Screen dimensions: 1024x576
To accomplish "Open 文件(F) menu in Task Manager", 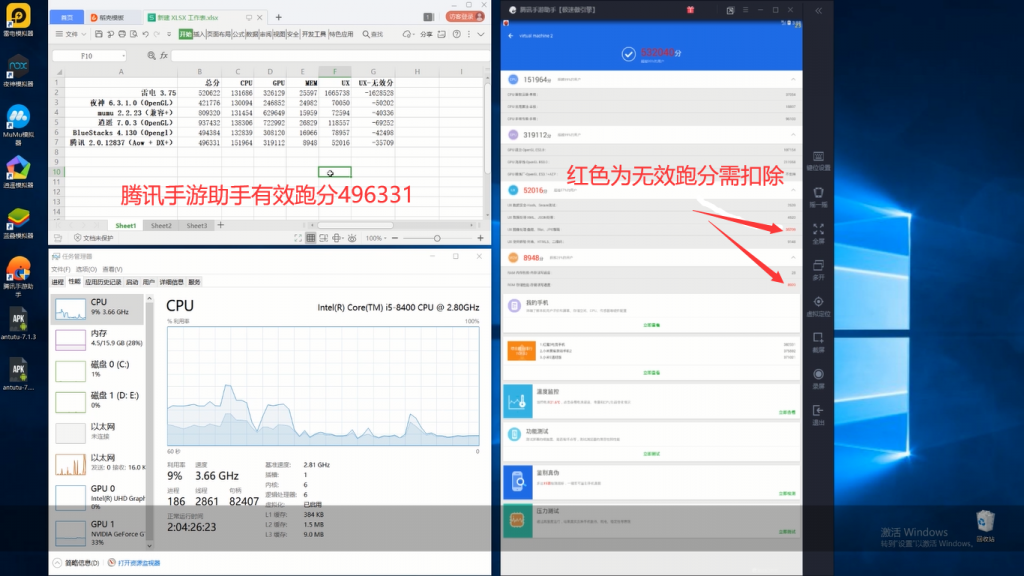I will pyautogui.click(x=61, y=269).
